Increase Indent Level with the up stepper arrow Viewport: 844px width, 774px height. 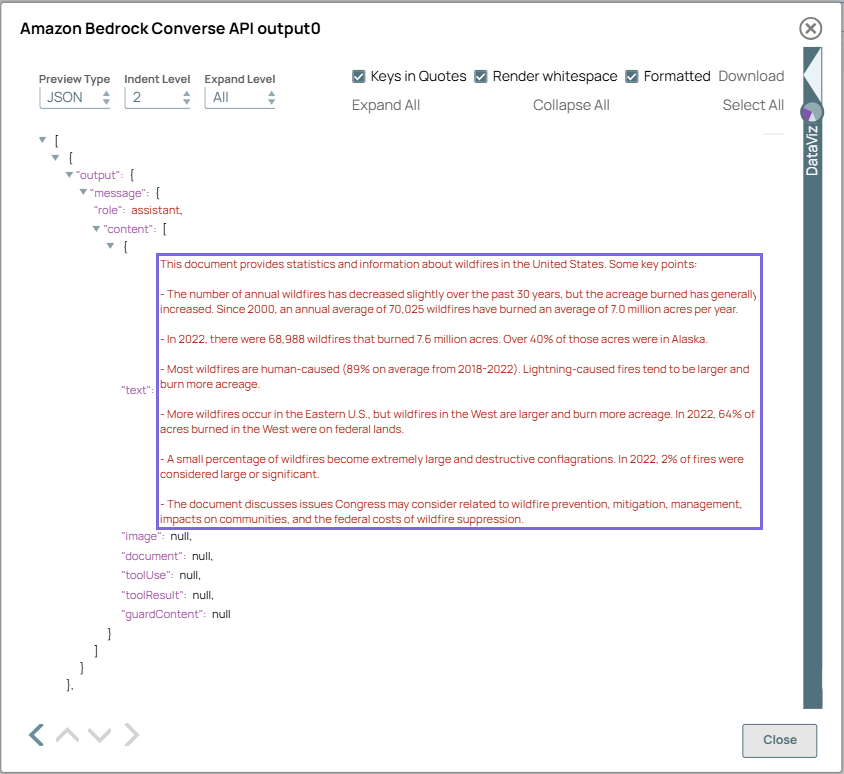click(x=184, y=93)
